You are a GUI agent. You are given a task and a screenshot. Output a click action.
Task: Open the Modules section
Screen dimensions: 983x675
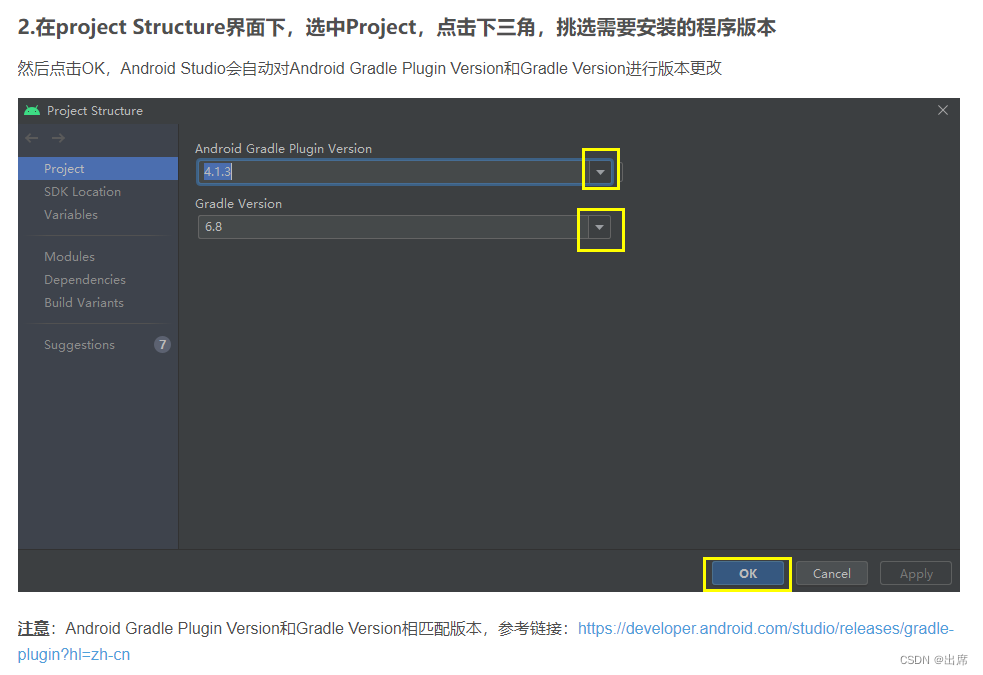pos(69,256)
